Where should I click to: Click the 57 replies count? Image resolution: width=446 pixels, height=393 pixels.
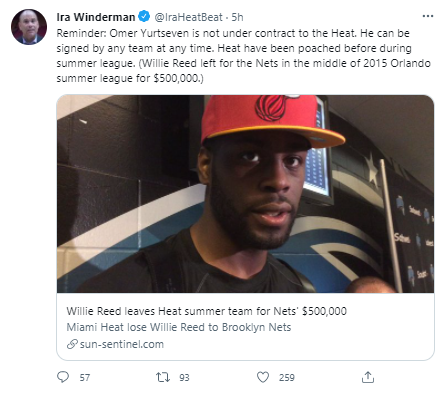[x=85, y=377]
